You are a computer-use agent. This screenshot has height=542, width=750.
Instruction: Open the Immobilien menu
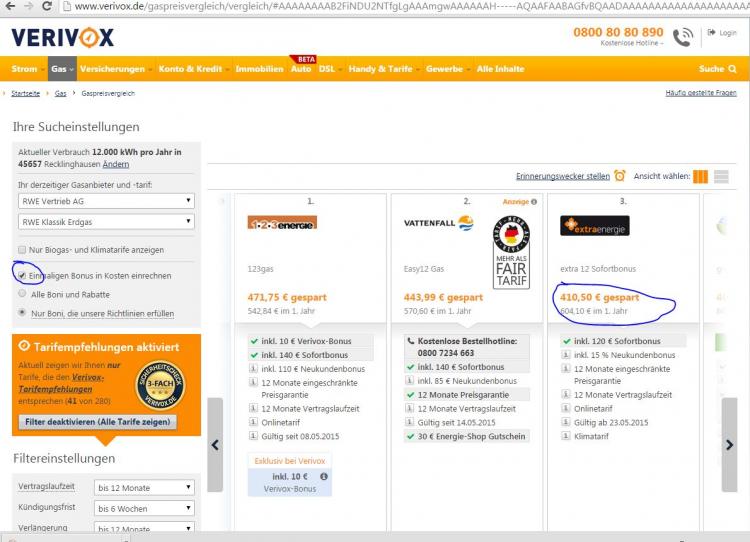pyautogui.click(x=259, y=69)
